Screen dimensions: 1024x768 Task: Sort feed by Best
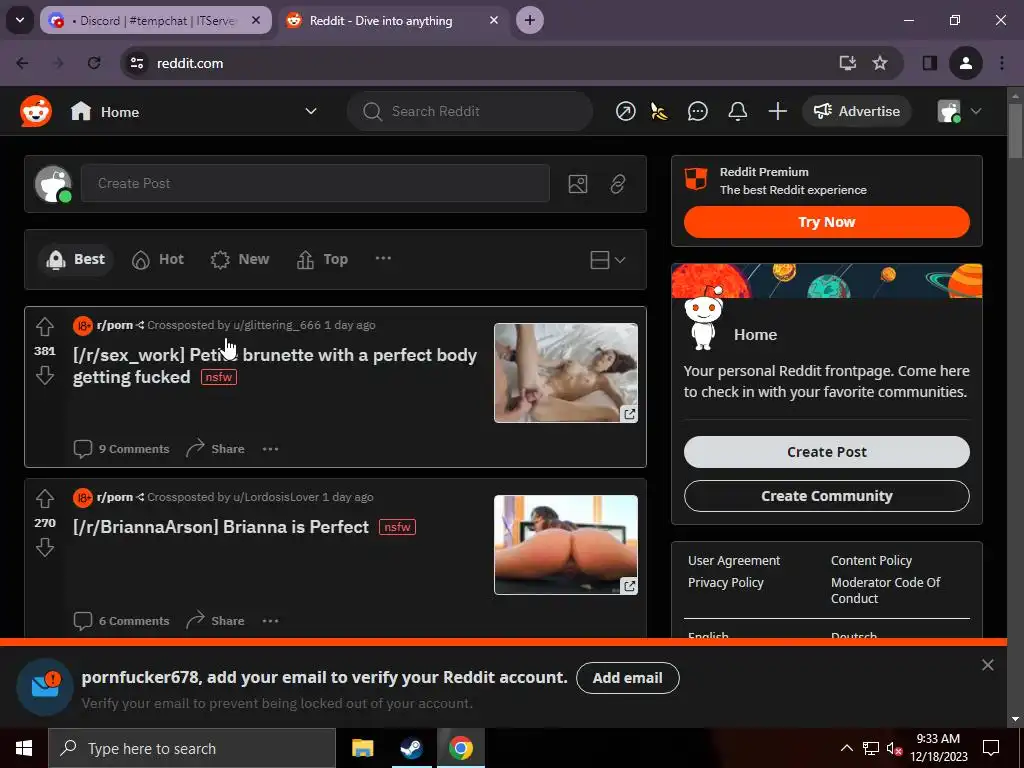click(76, 259)
